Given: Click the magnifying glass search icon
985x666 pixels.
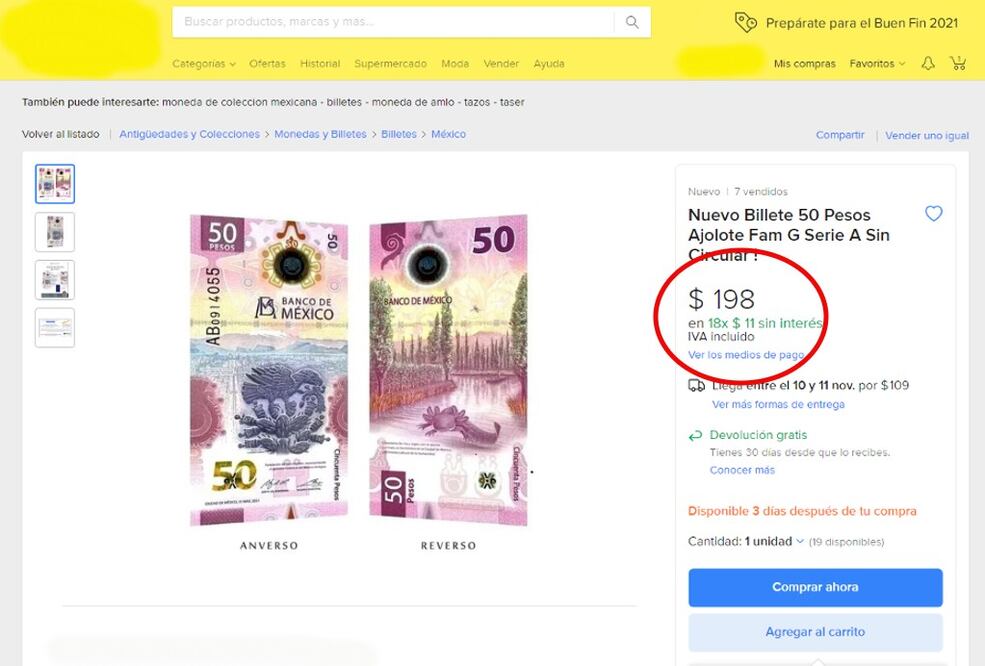Looking at the screenshot, I should click(x=630, y=20).
